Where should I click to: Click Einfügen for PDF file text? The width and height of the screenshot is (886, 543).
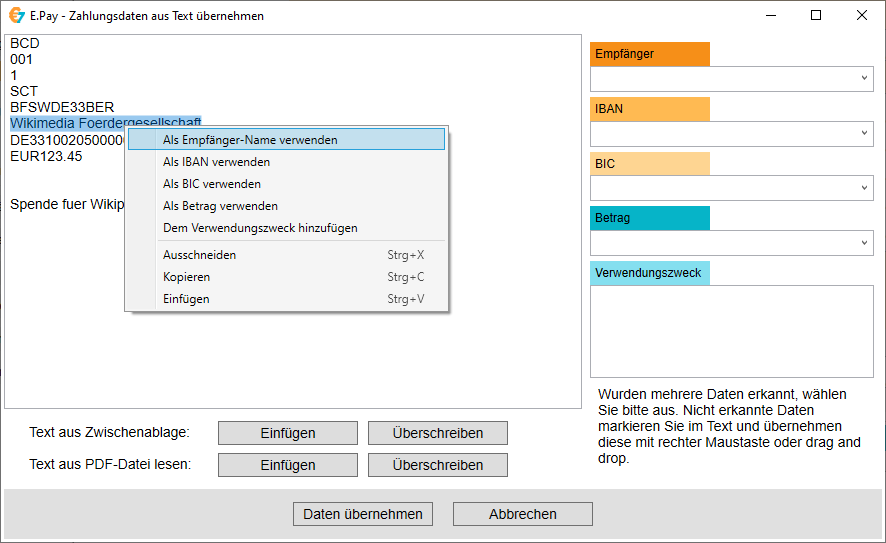[x=288, y=465]
